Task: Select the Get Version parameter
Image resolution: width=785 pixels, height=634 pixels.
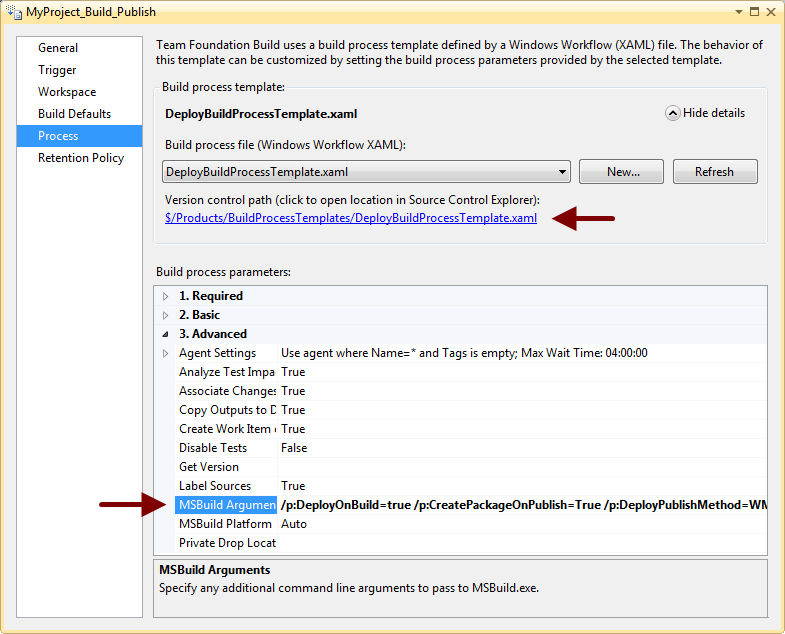Action: [x=226, y=467]
